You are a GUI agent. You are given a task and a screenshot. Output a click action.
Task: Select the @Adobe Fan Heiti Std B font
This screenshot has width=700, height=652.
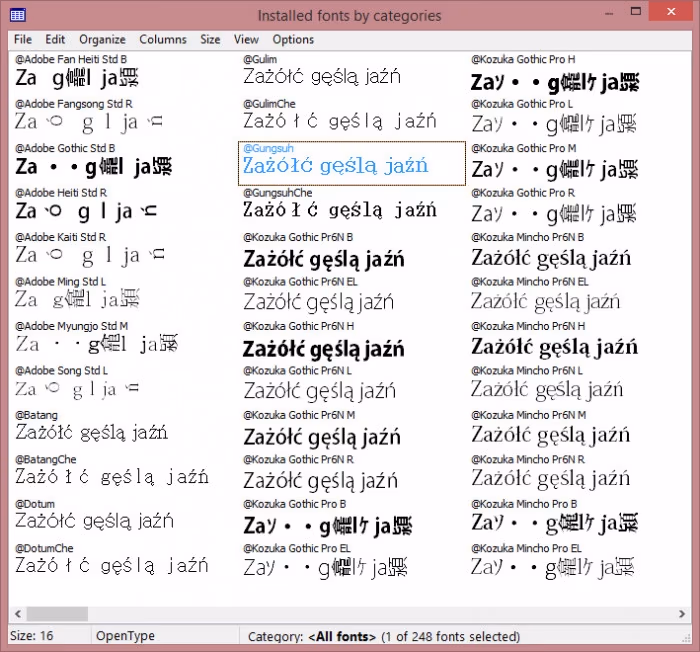pos(124,74)
